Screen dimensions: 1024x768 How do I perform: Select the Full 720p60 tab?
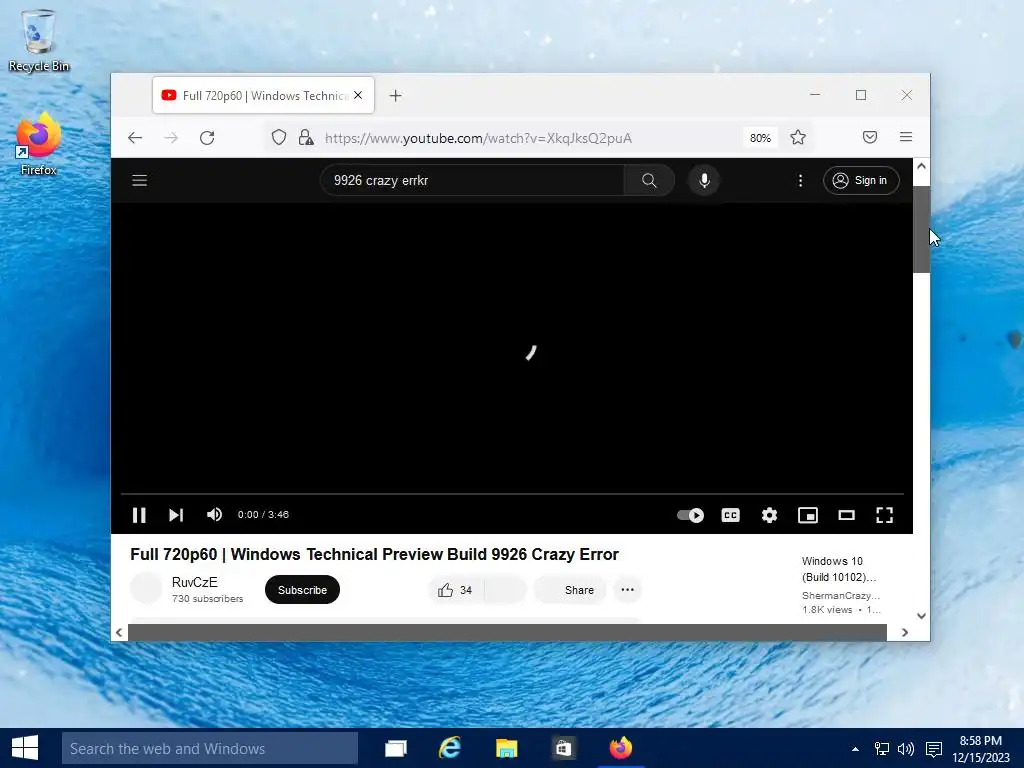point(264,95)
